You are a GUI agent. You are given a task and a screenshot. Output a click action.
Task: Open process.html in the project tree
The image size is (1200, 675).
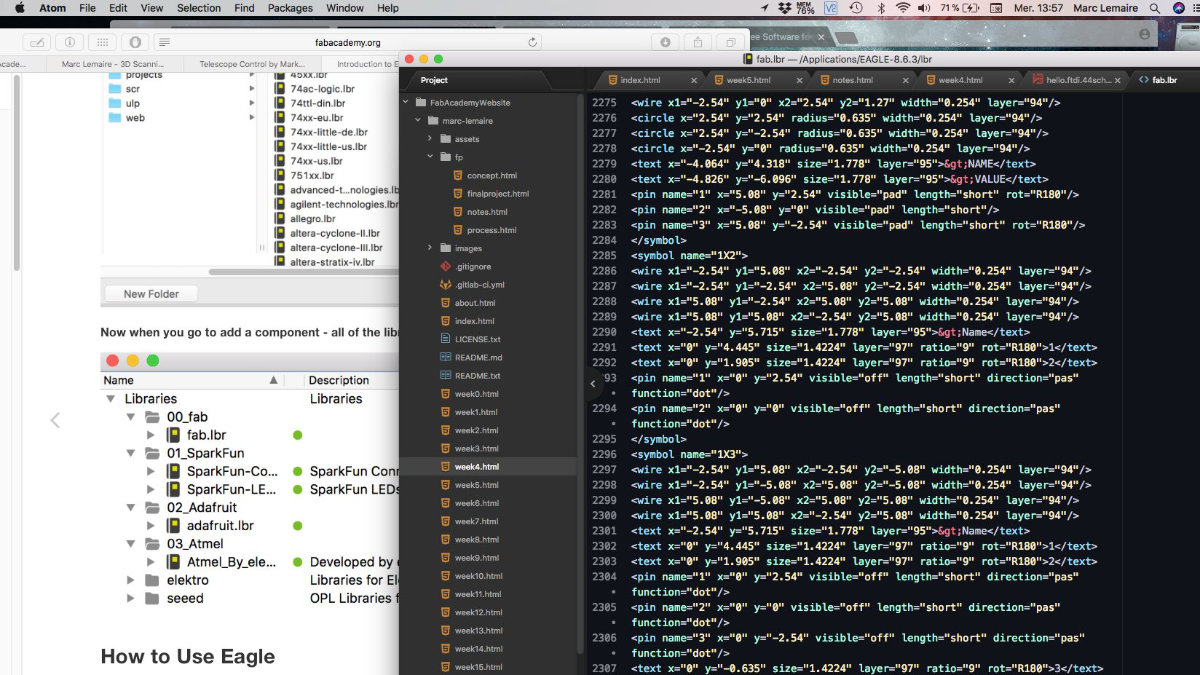pos(491,230)
